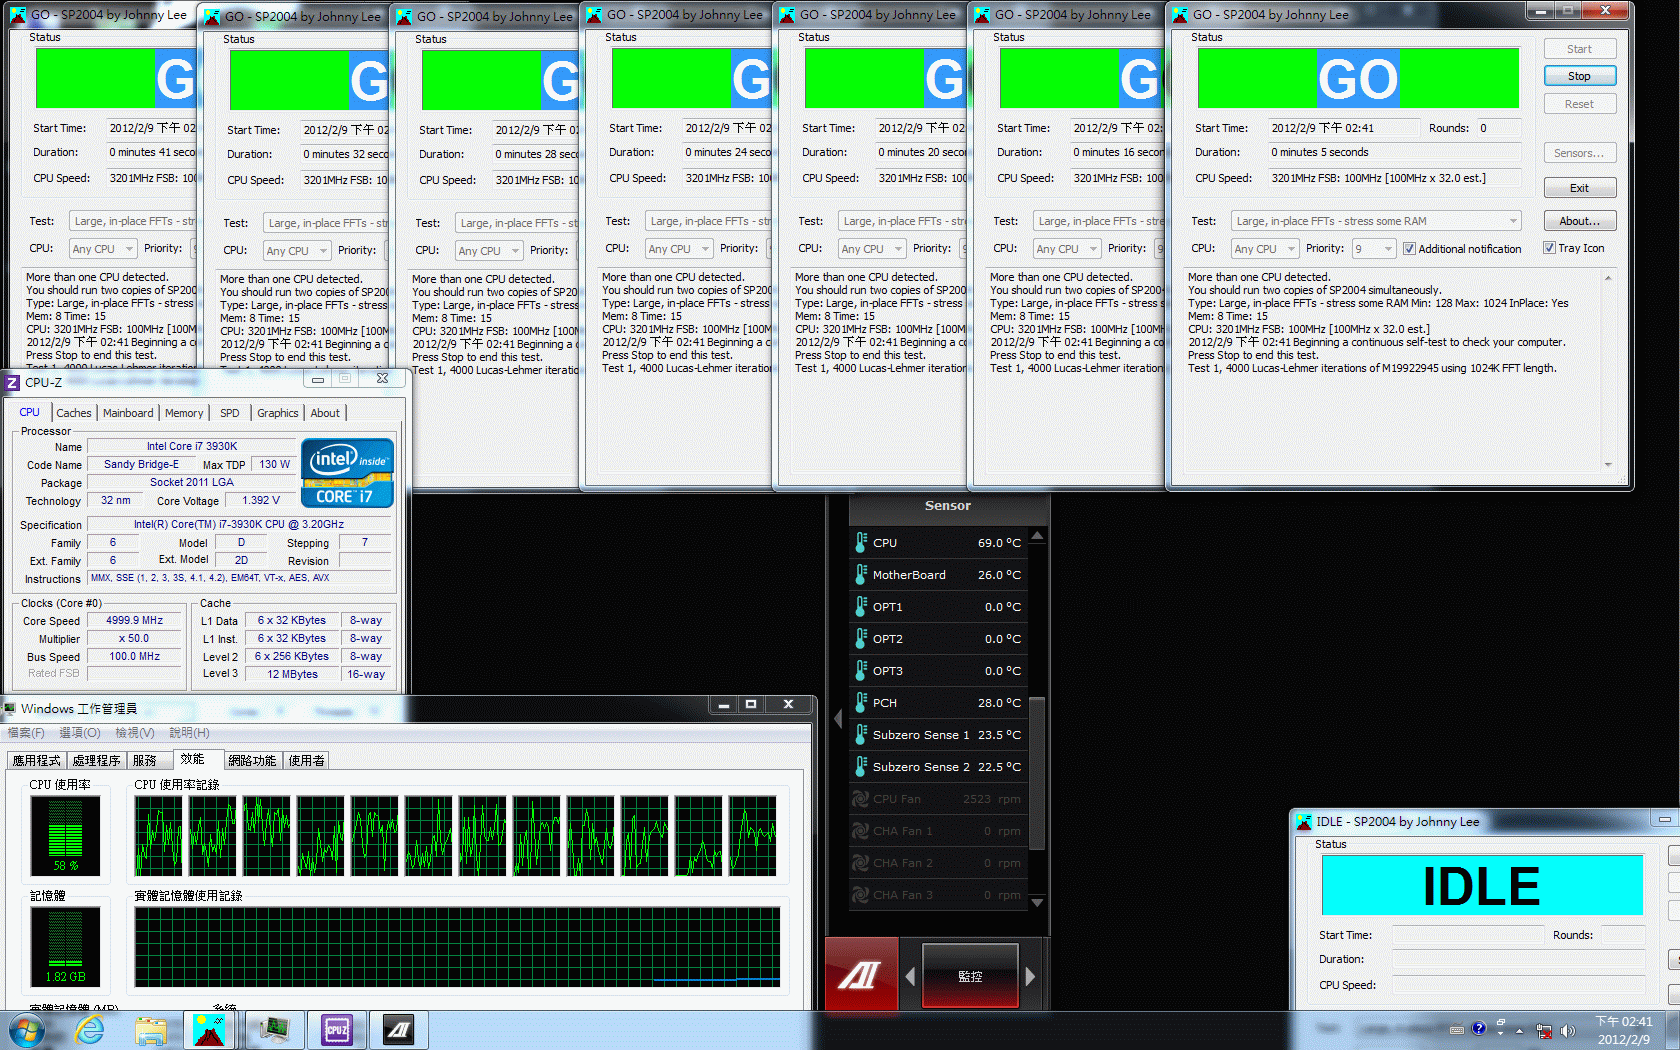Click the volume speaker tray icon
Viewport: 1680px width, 1050px height.
(x=1567, y=1031)
